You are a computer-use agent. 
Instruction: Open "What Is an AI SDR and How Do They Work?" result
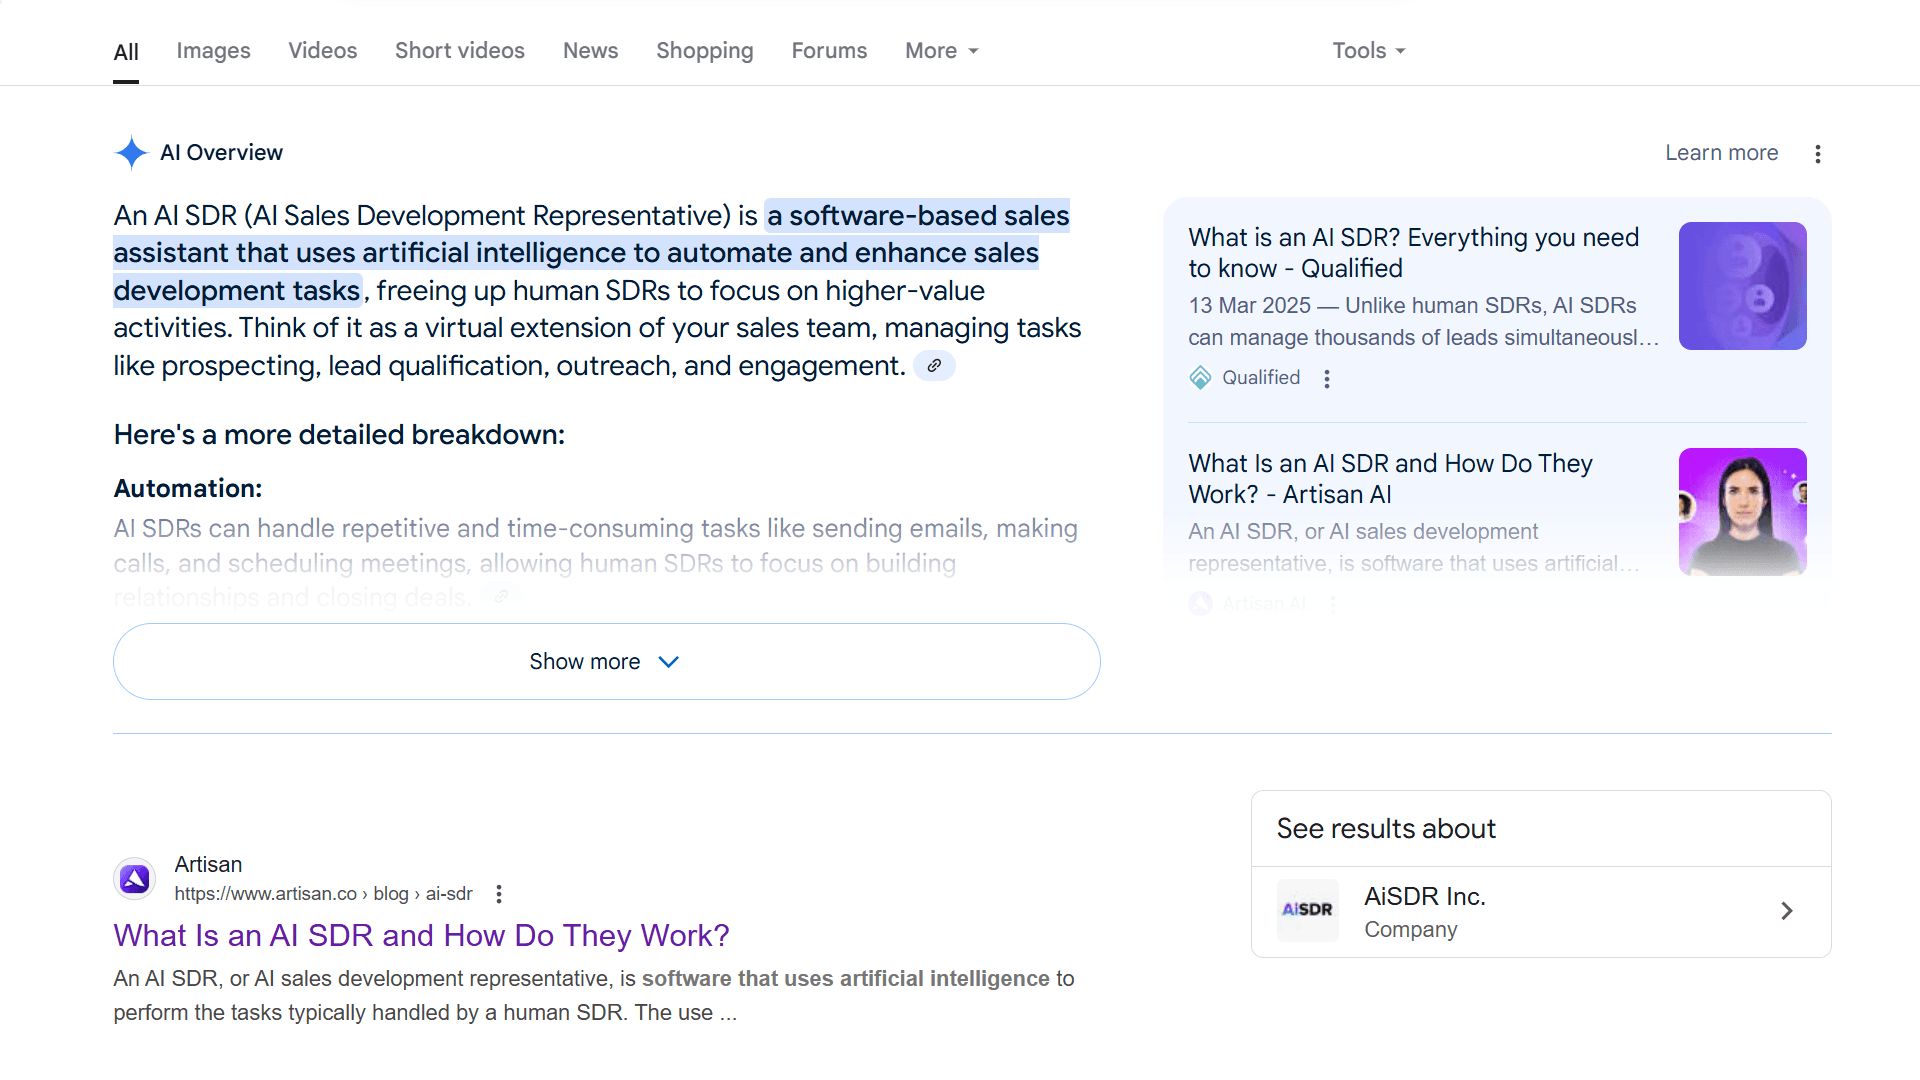[421, 935]
